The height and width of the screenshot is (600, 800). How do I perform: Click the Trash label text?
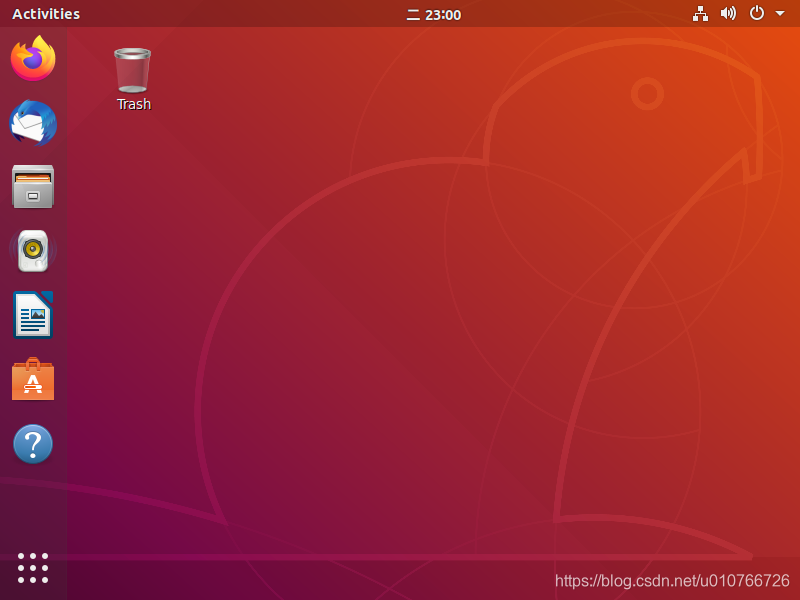pos(134,104)
